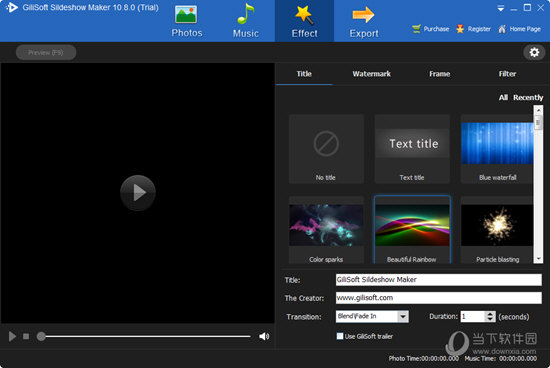Switch to the Frame tab
This screenshot has width=550, height=368.
pyautogui.click(x=440, y=74)
